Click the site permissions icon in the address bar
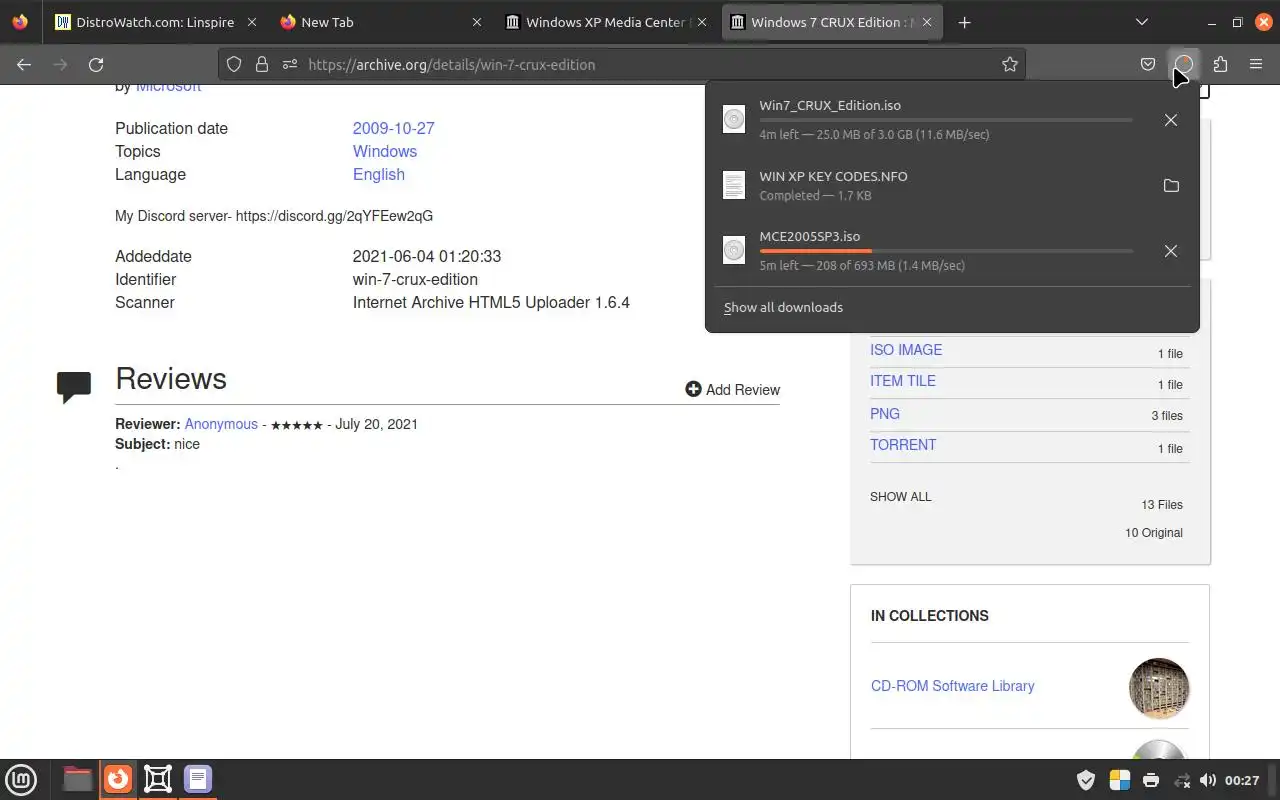 pyautogui.click(x=290, y=64)
